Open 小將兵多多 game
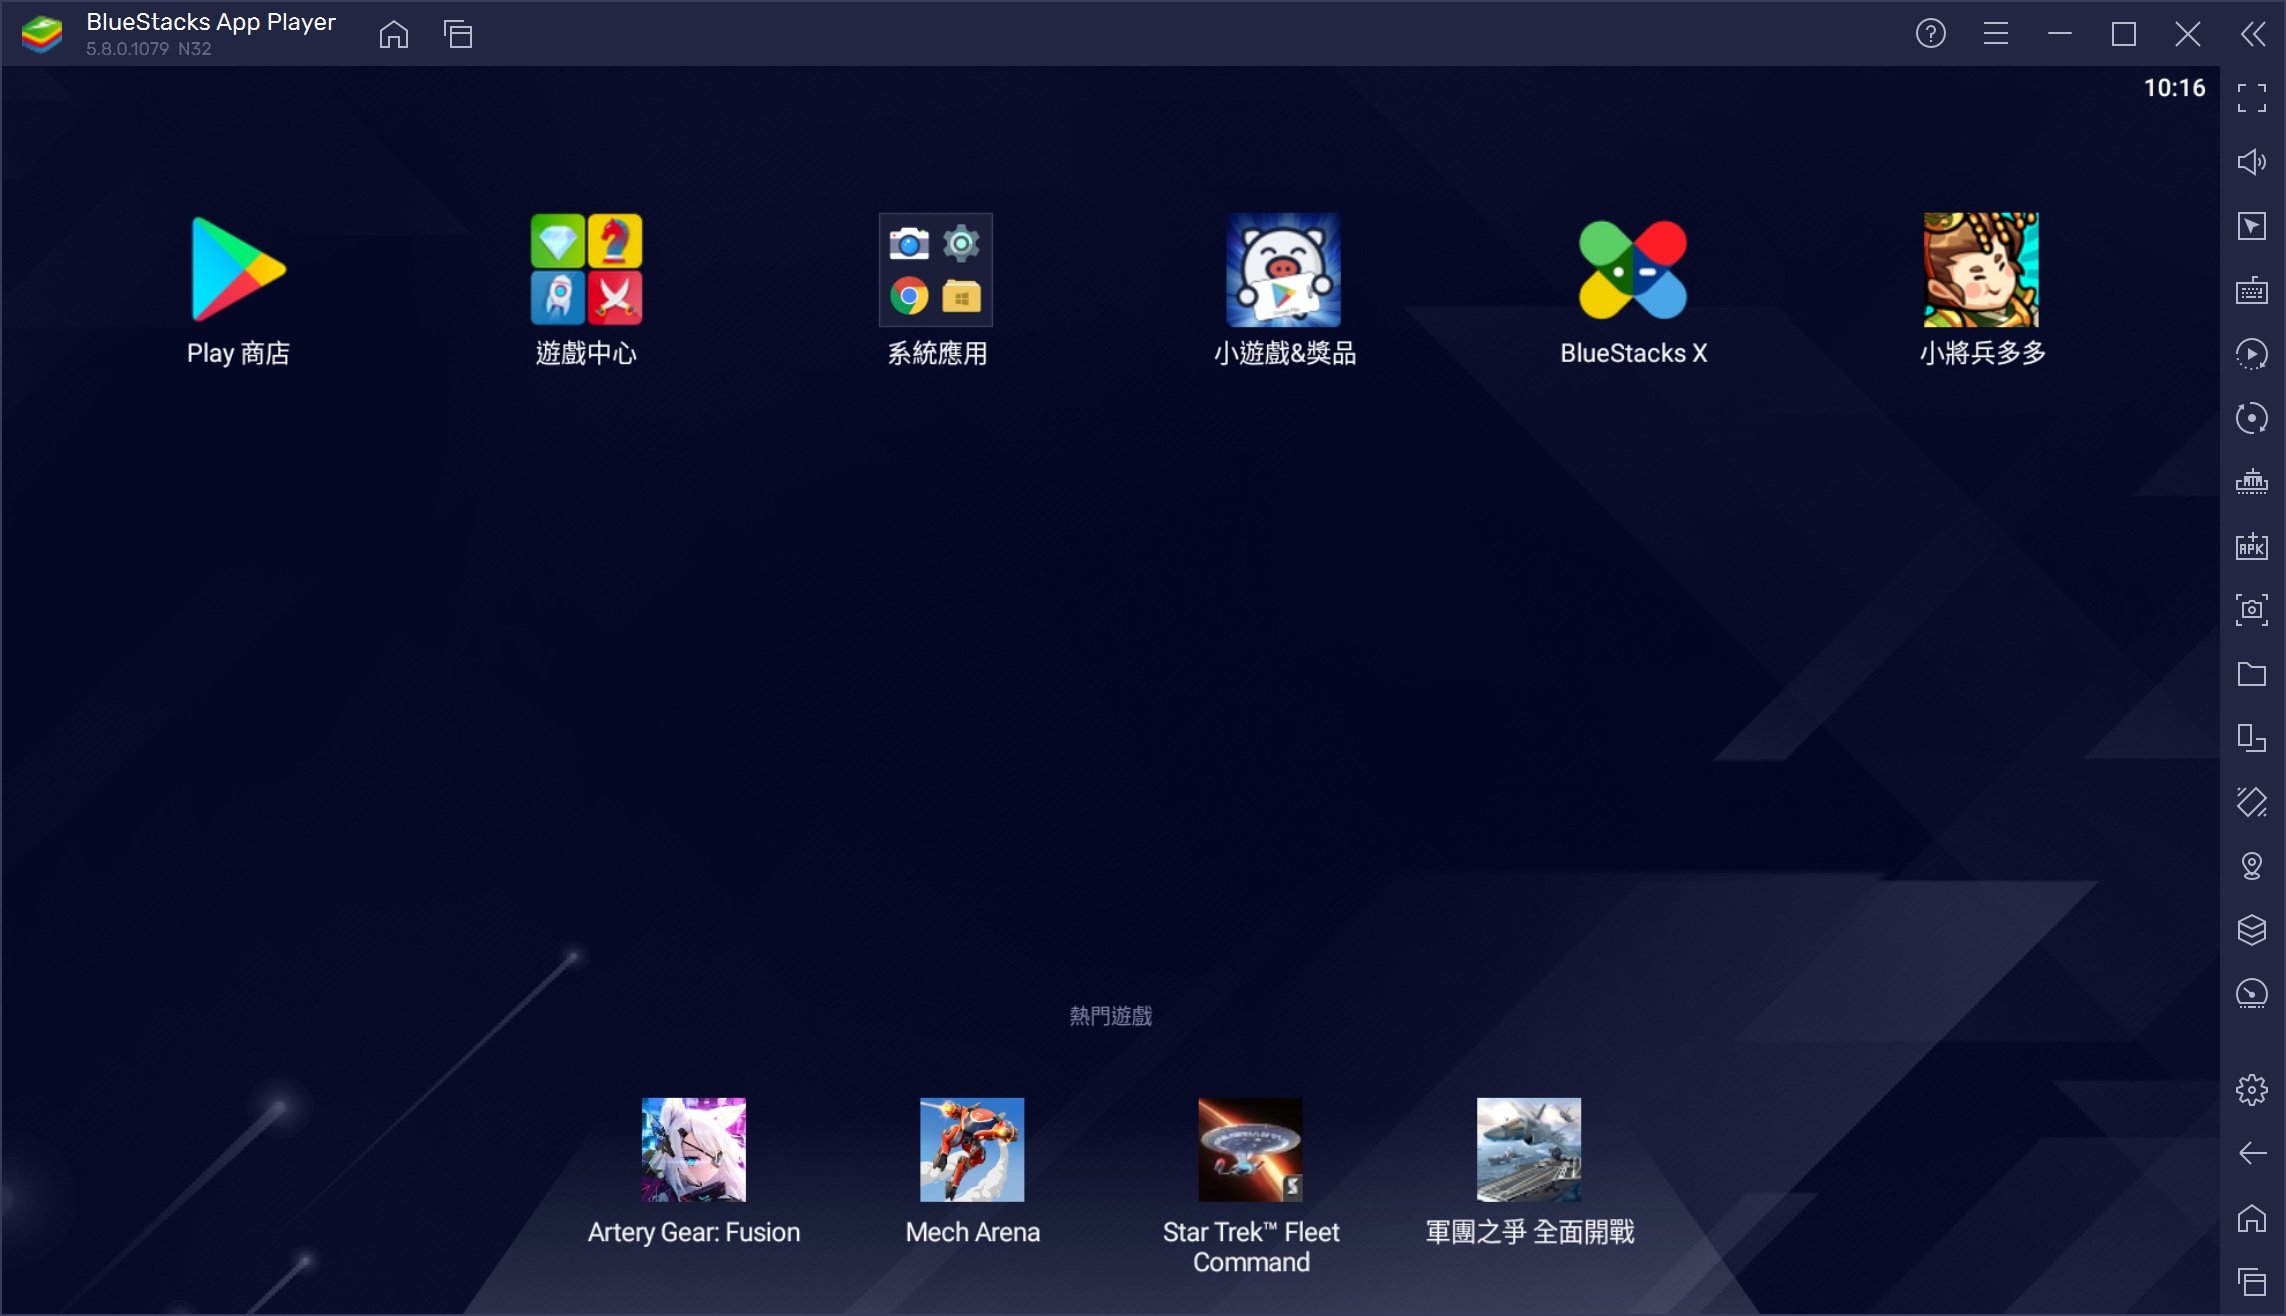Screen dimensions: 2286x1316 click(1981, 270)
